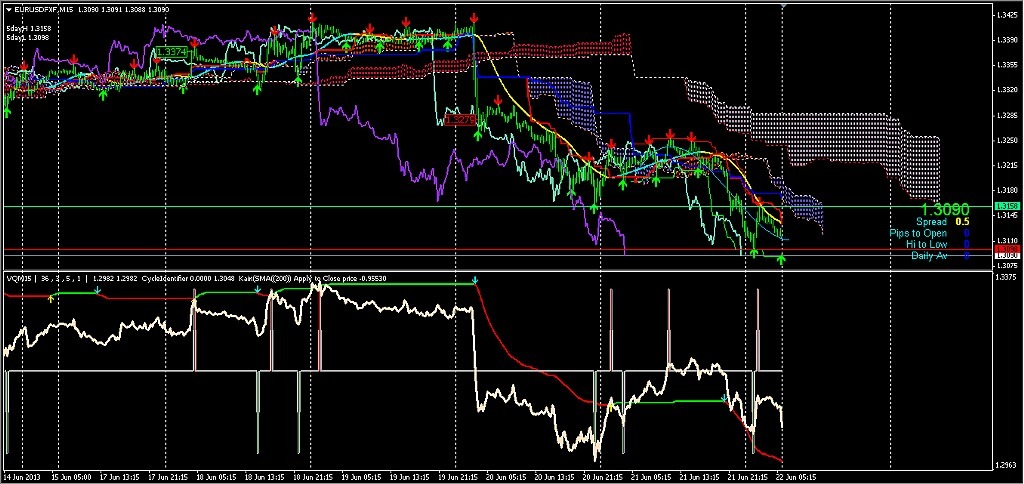Click the 1.3215 price scale label
Viewport: 1024px width, 484px height.
1006,165
